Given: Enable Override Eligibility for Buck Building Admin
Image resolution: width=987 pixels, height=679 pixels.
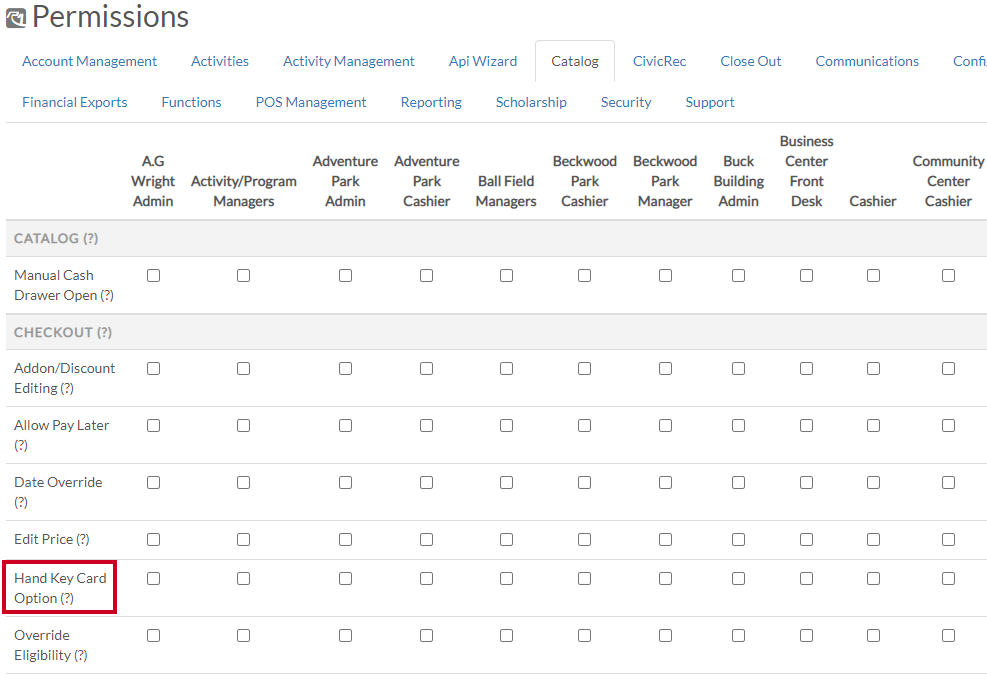Looking at the screenshot, I should (x=738, y=636).
